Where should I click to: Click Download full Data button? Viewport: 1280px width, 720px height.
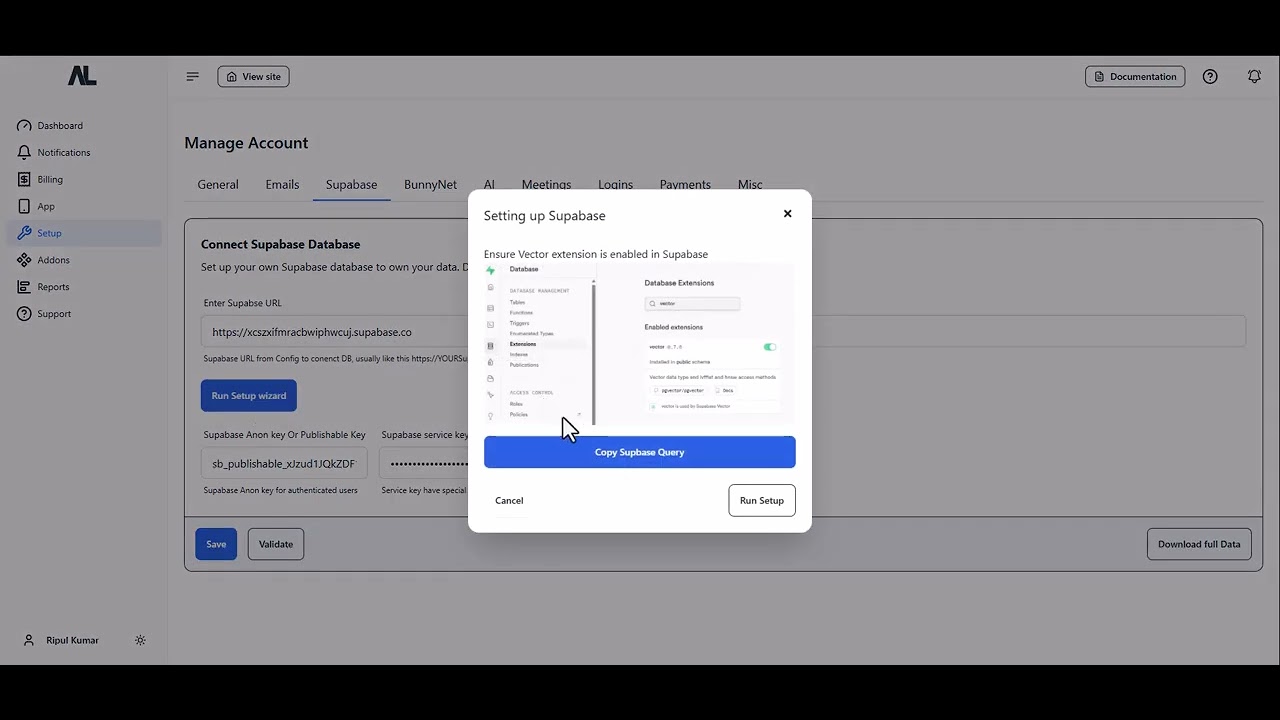tap(1199, 544)
